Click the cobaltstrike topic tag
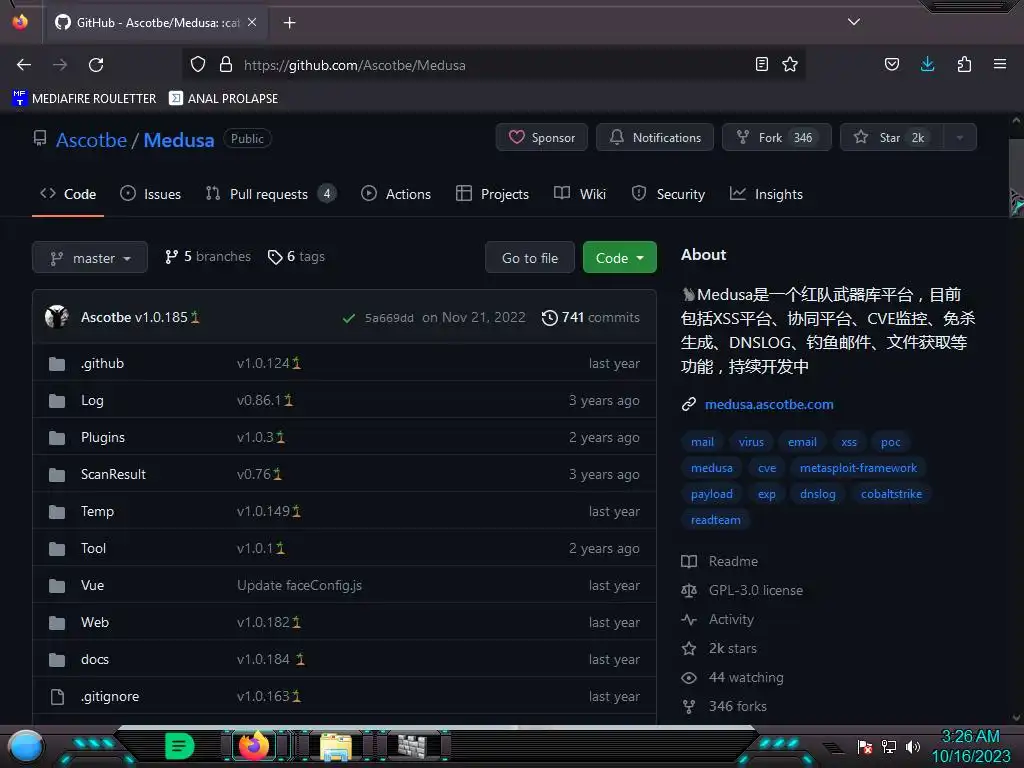This screenshot has height=768, width=1024. pyautogui.click(x=891, y=494)
